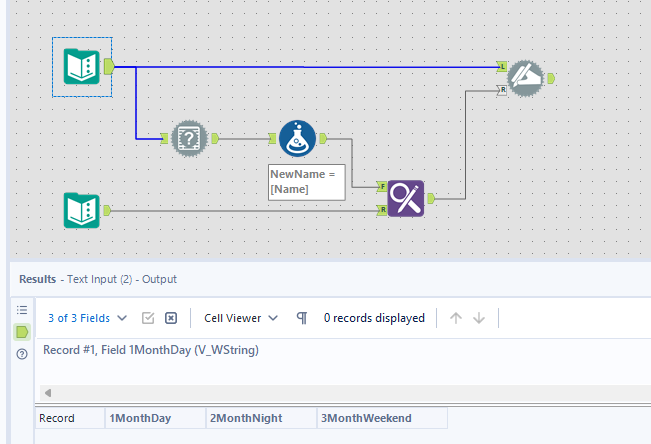Click the blue connection to Dynamic Rename
Image resolution: width=651 pixels, height=444 pixels.
(306, 66)
